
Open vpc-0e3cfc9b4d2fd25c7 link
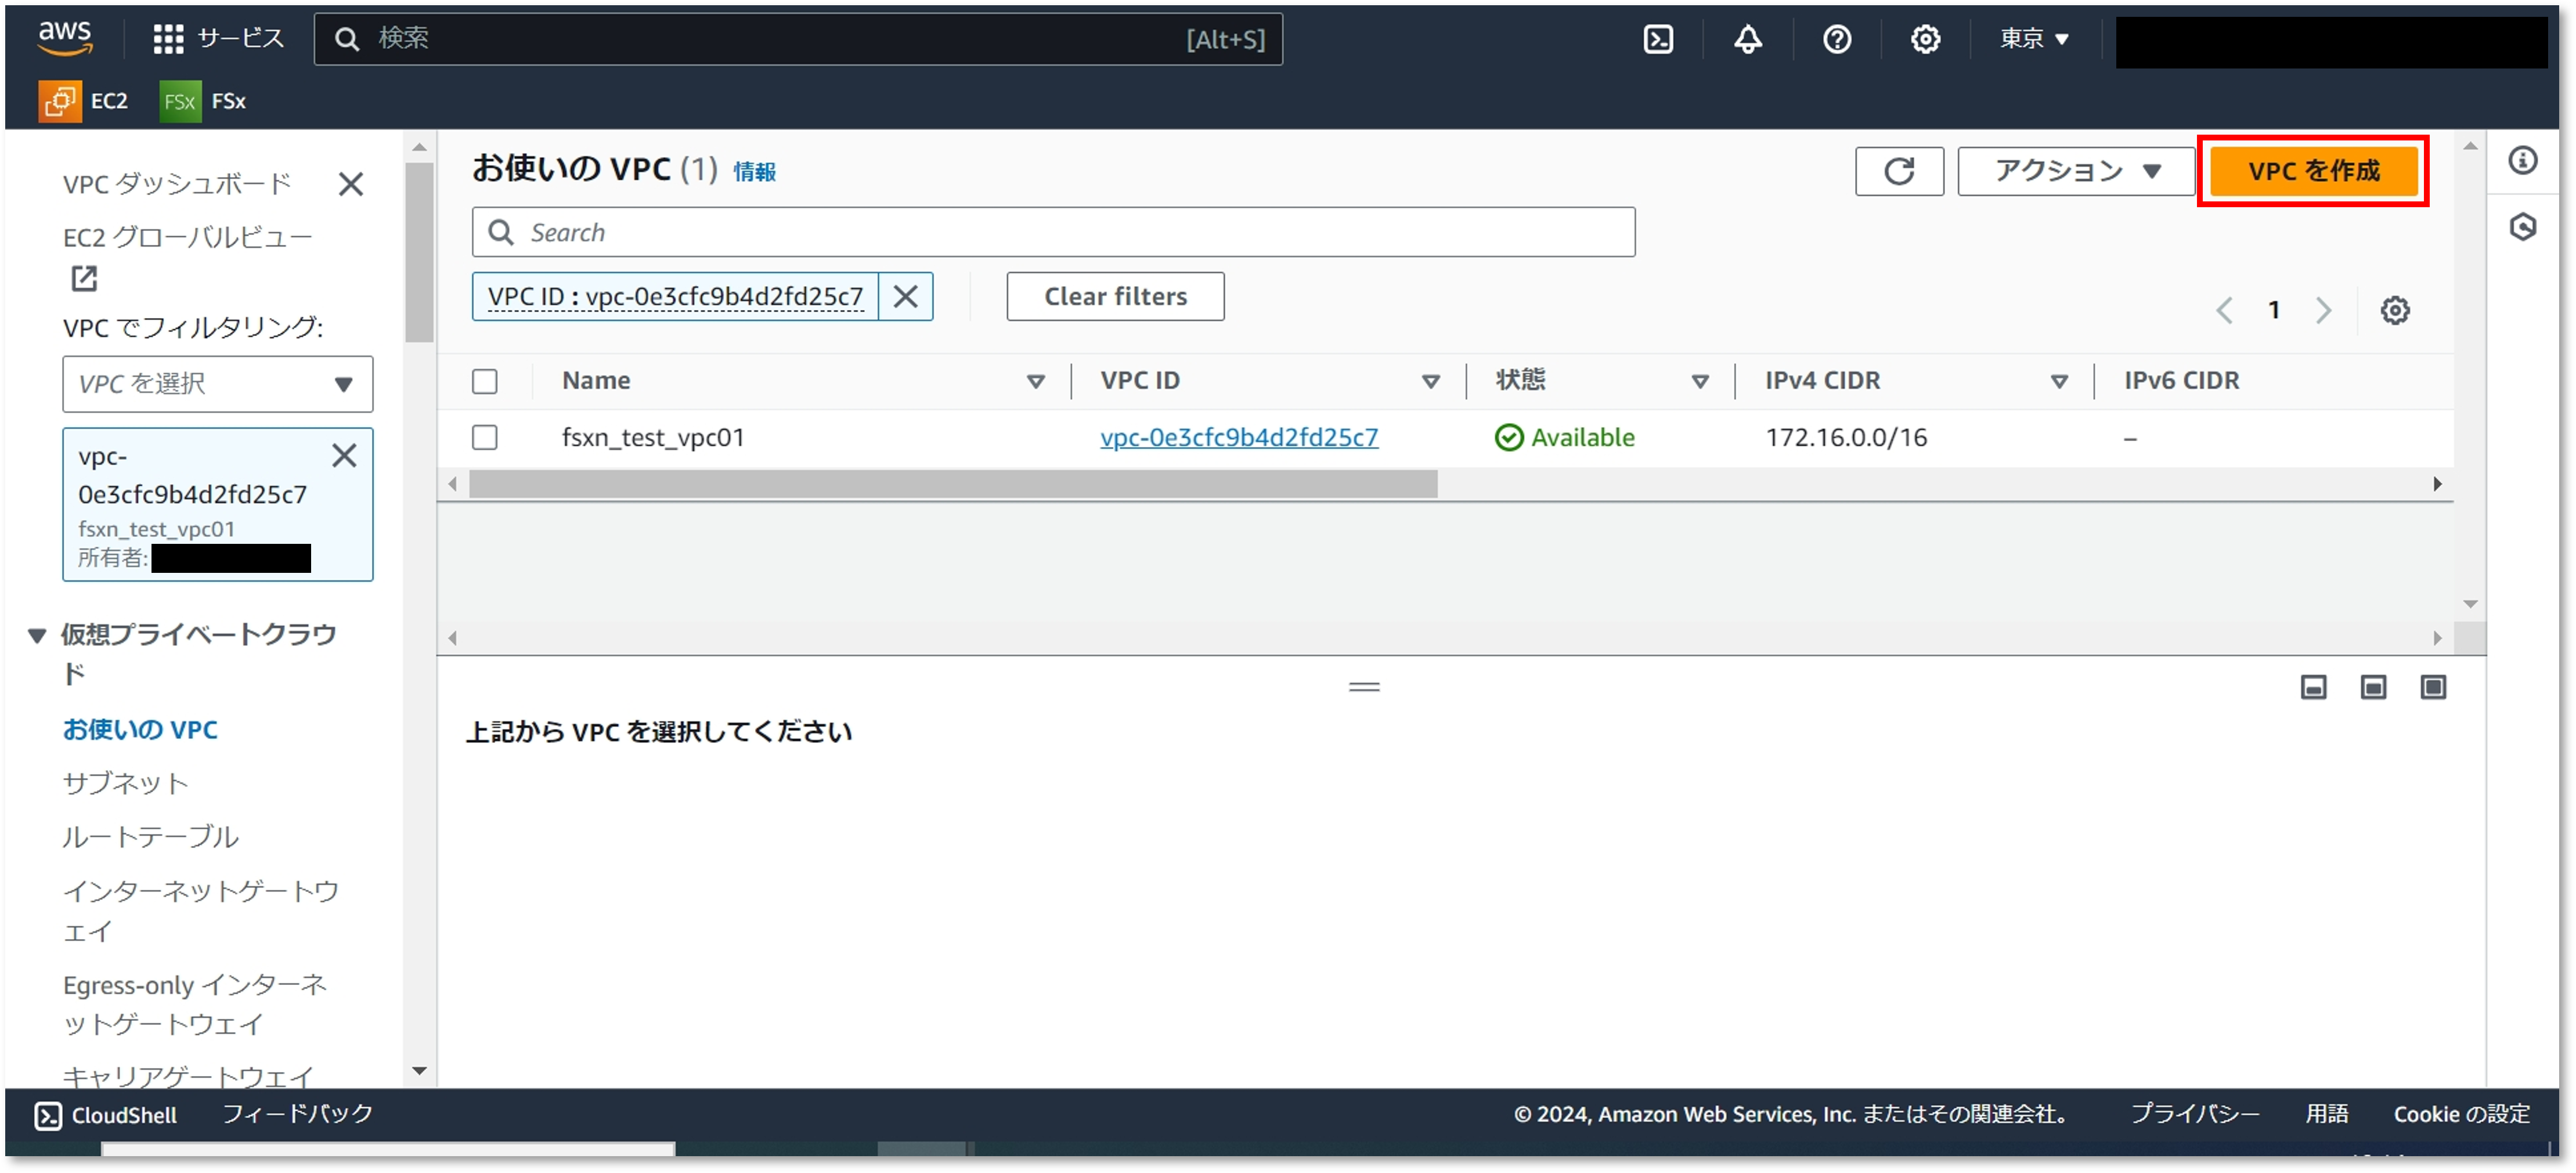point(1238,437)
